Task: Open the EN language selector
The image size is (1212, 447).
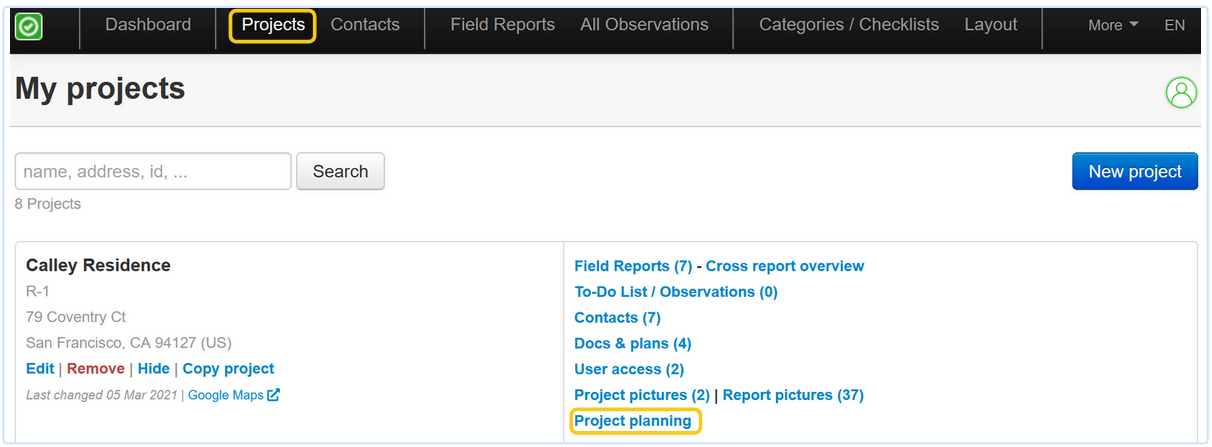Action: pyautogui.click(x=1174, y=26)
